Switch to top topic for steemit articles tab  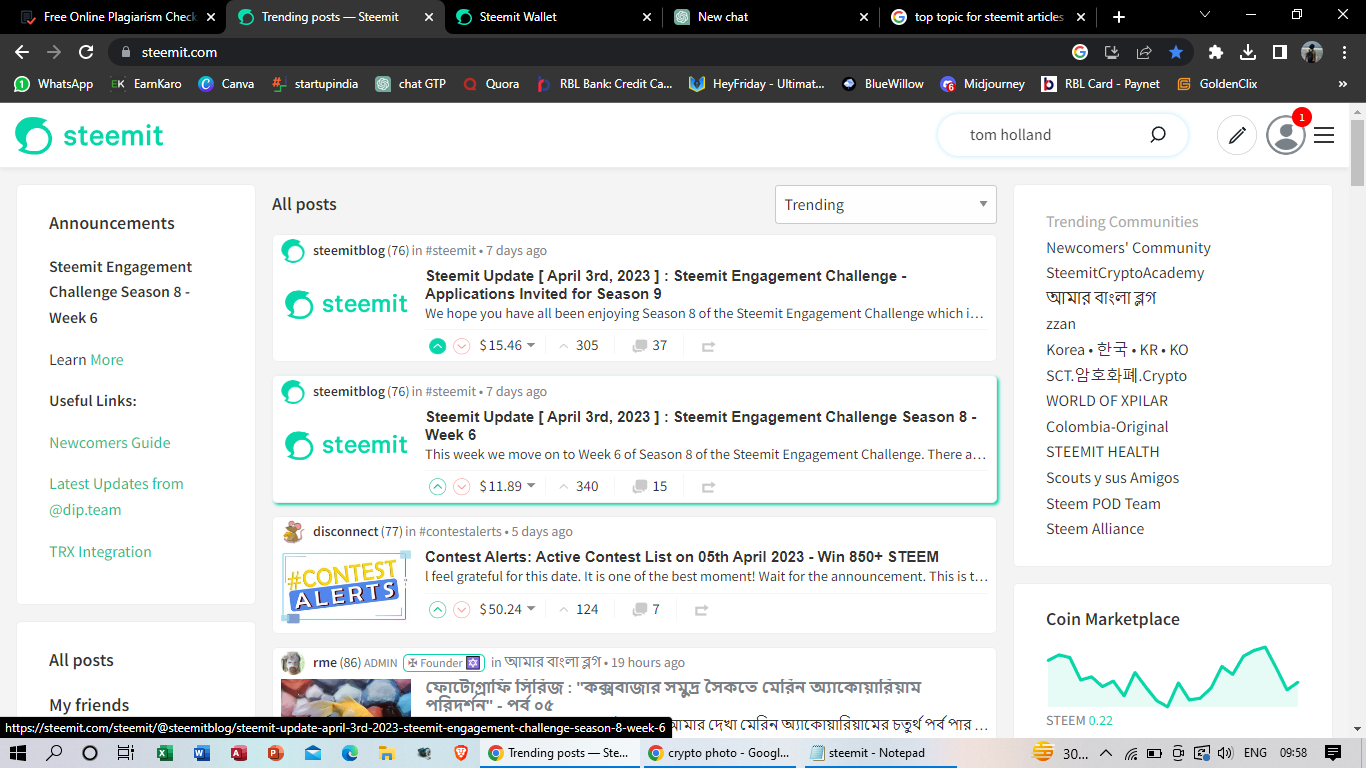click(989, 17)
